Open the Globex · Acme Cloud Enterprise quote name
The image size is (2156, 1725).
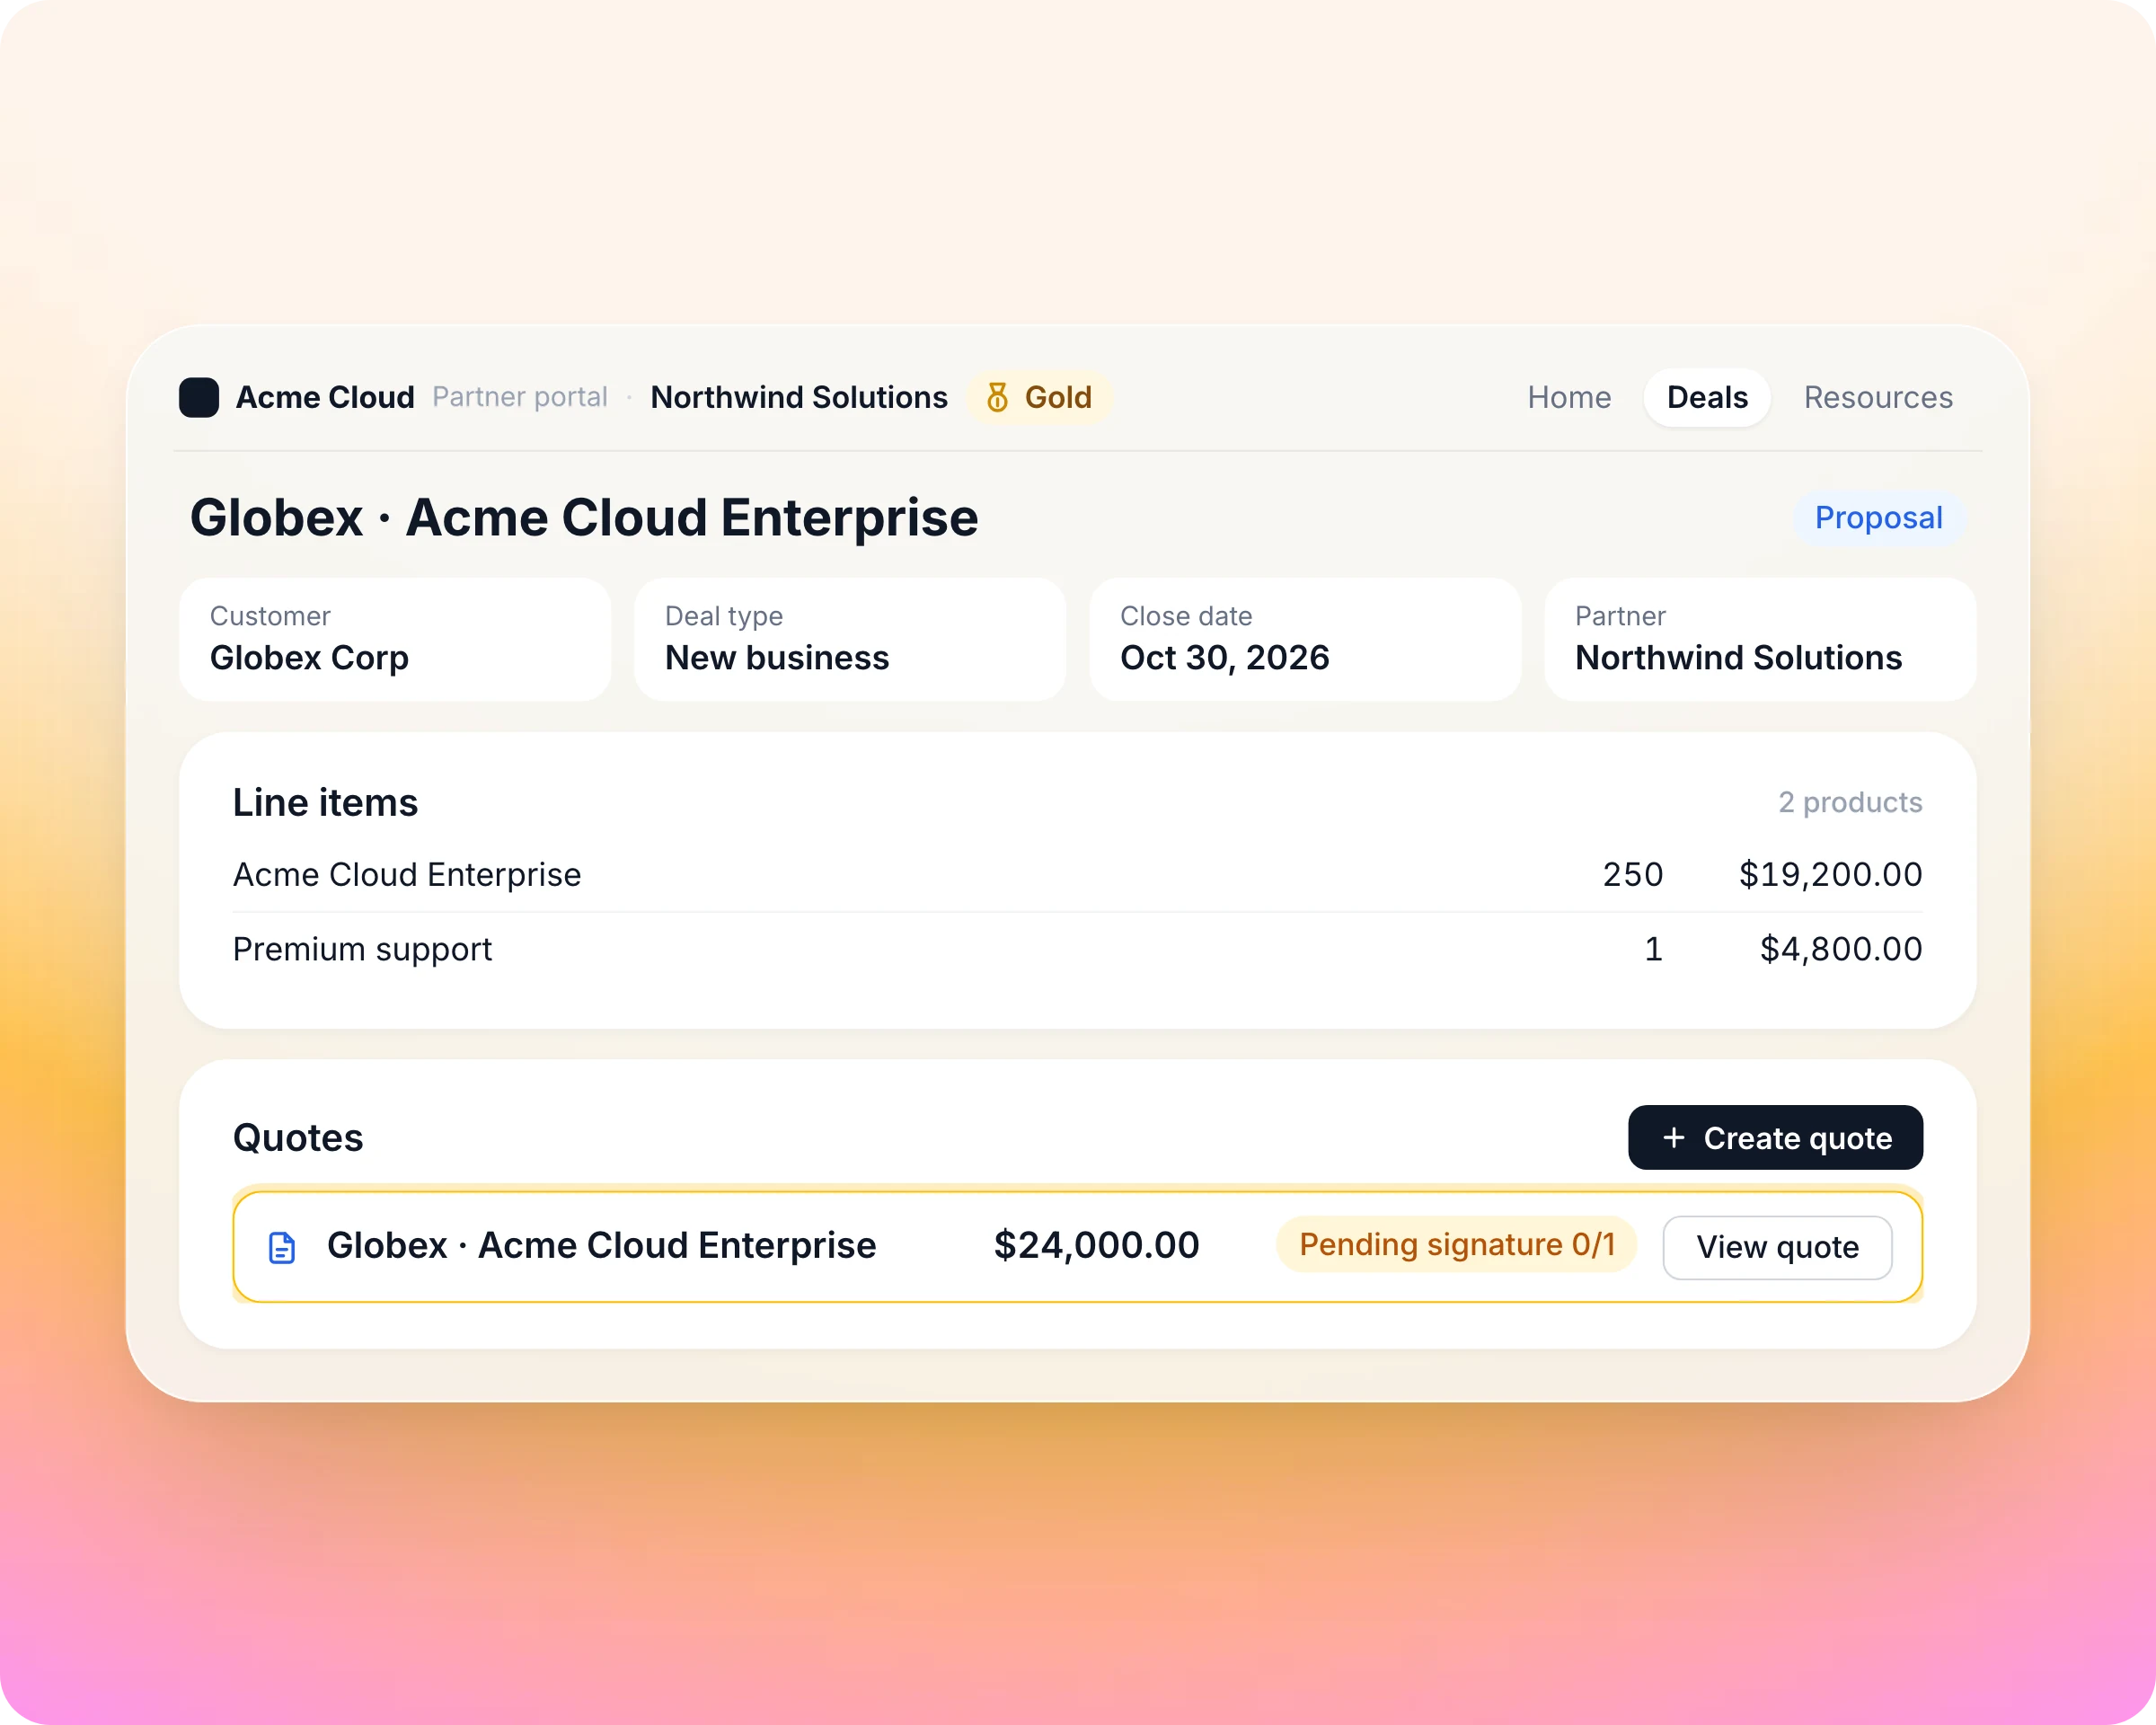[x=601, y=1246]
